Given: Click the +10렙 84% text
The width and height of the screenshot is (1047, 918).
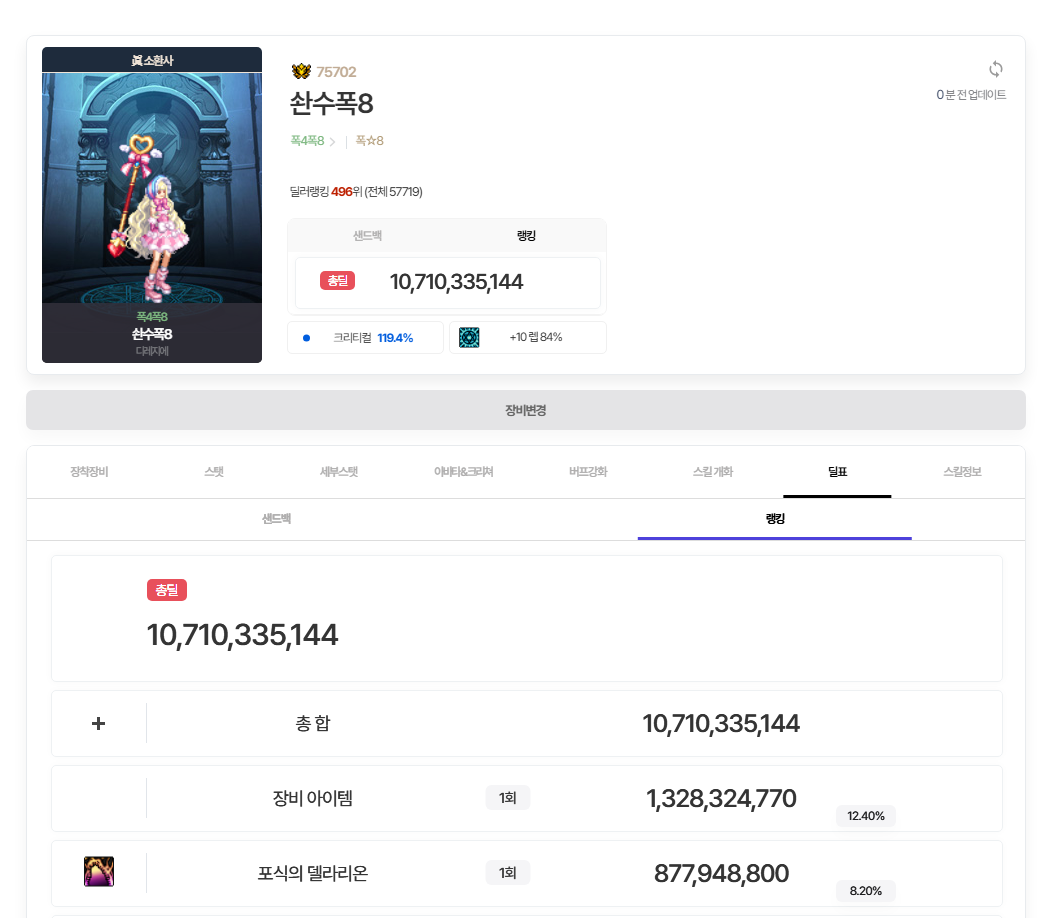Looking at the screenshot, I should click(536, 337).
